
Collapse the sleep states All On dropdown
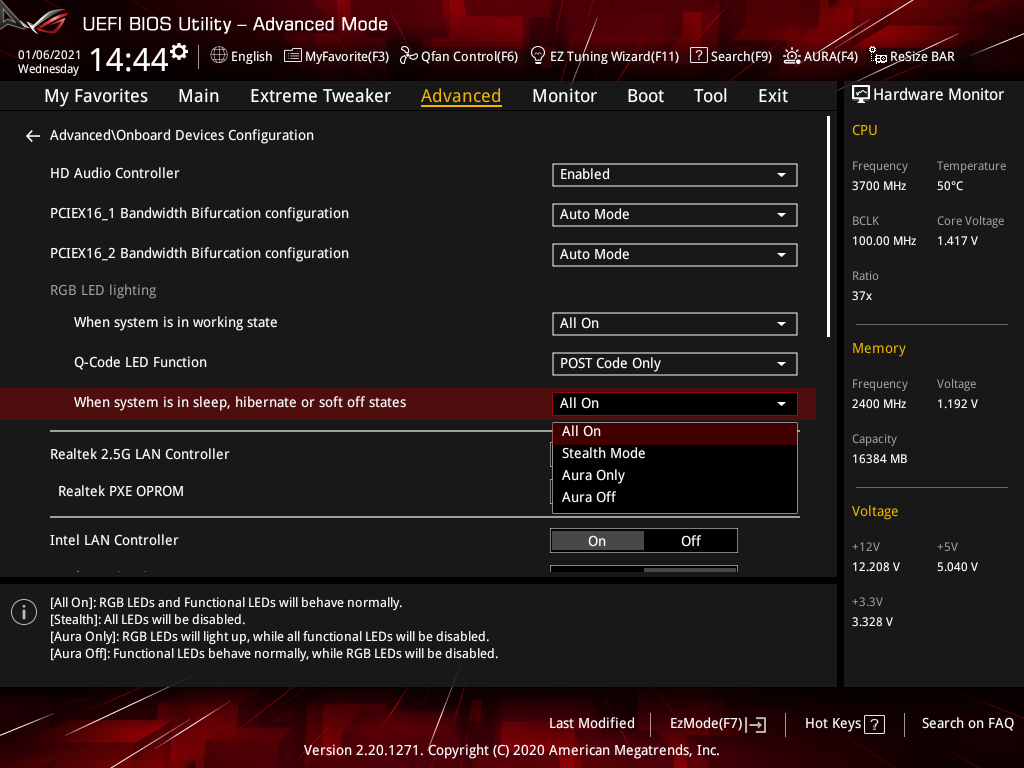[675, 403]
